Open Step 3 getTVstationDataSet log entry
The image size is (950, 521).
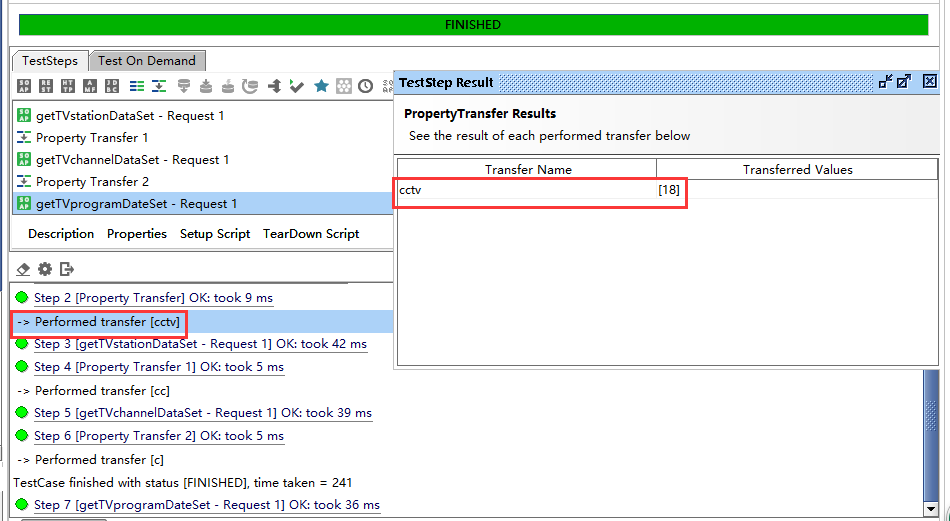tap(200, 344)
